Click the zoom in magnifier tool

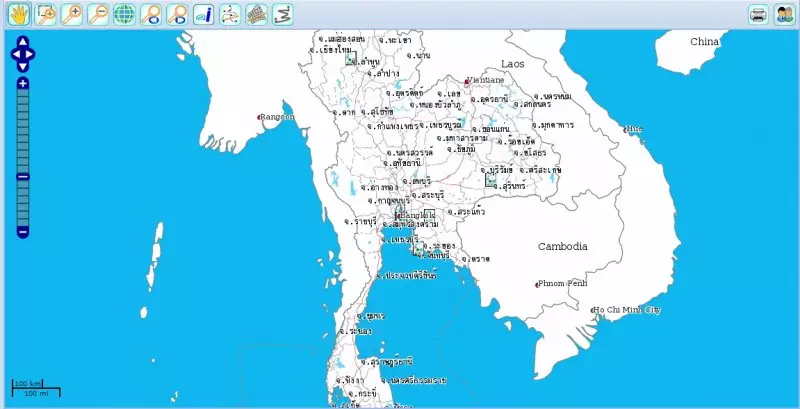pos(71,14)
